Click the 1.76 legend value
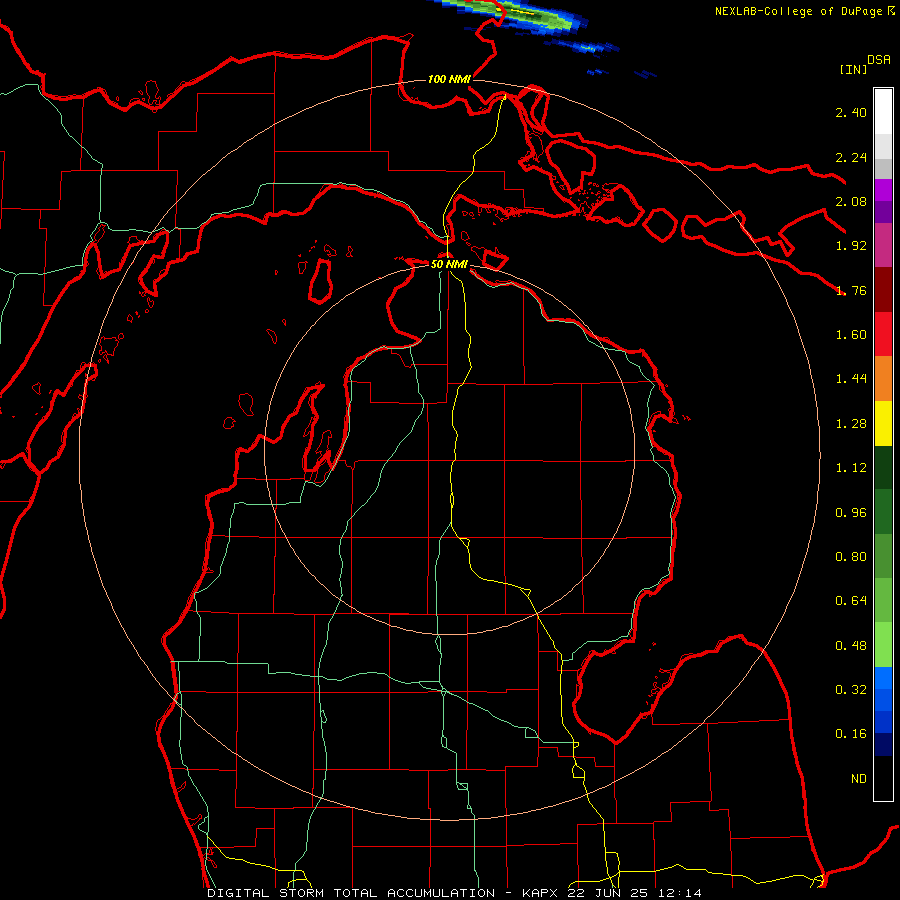This screenshot has width=900, height=900. (x=851, y=290)
